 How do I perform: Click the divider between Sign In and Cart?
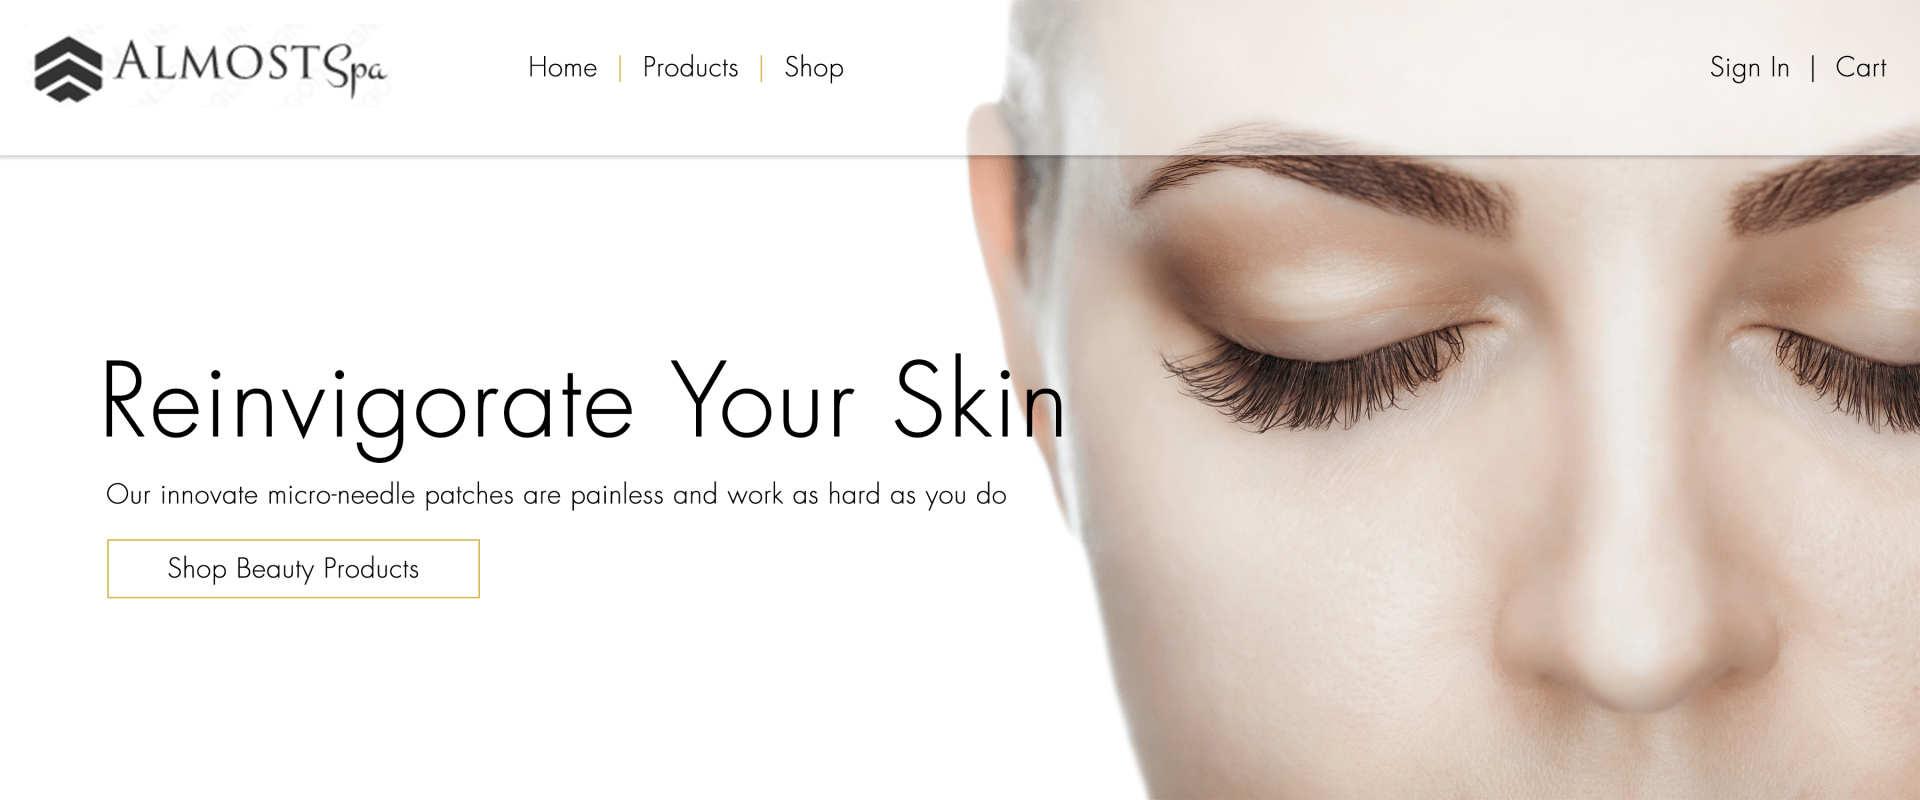tap(1813, 68)
